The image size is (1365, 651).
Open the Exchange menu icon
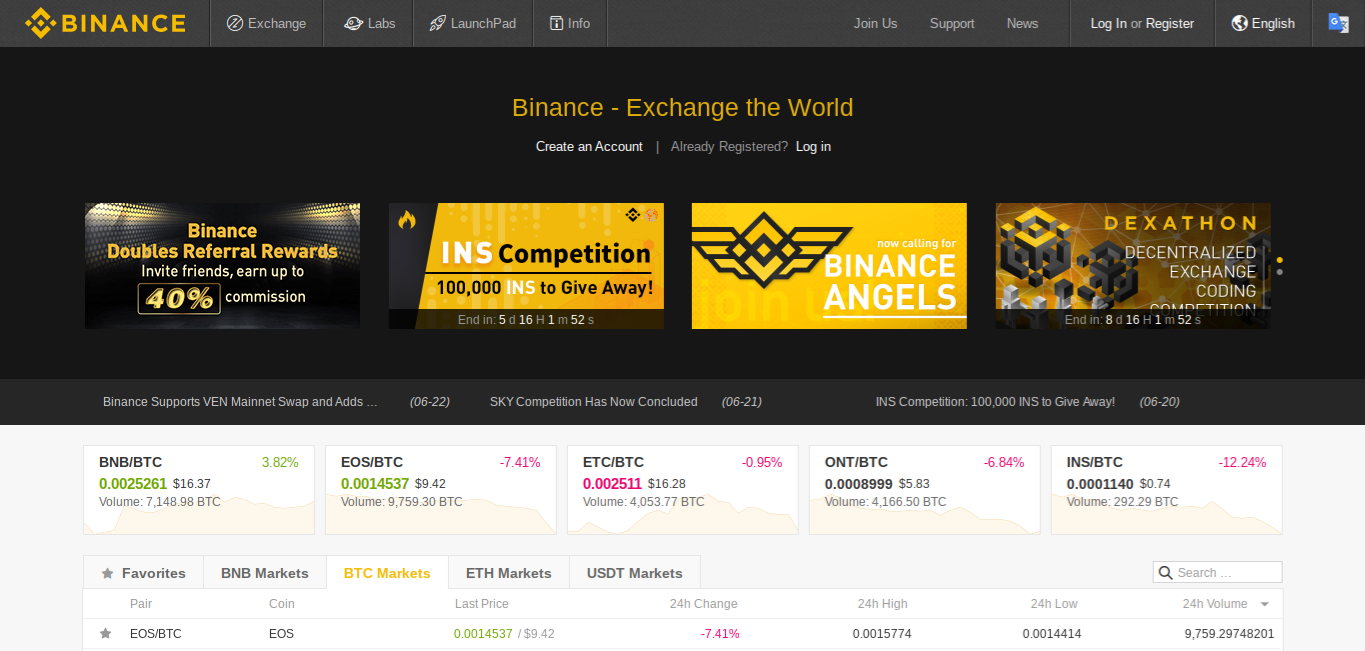pyautogui.click(x=235, y=23)
